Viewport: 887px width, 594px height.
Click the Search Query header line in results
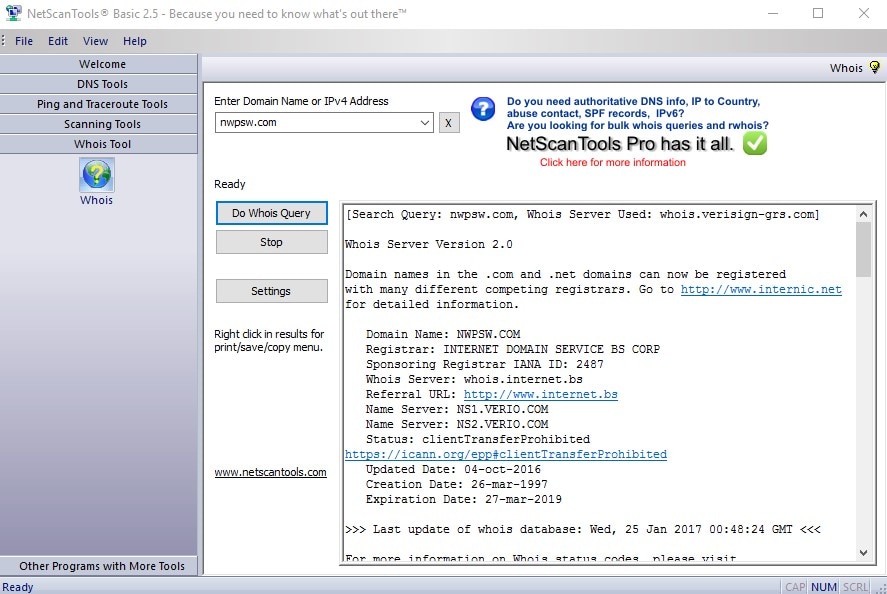pyautogui.click(x=582, y=214)
